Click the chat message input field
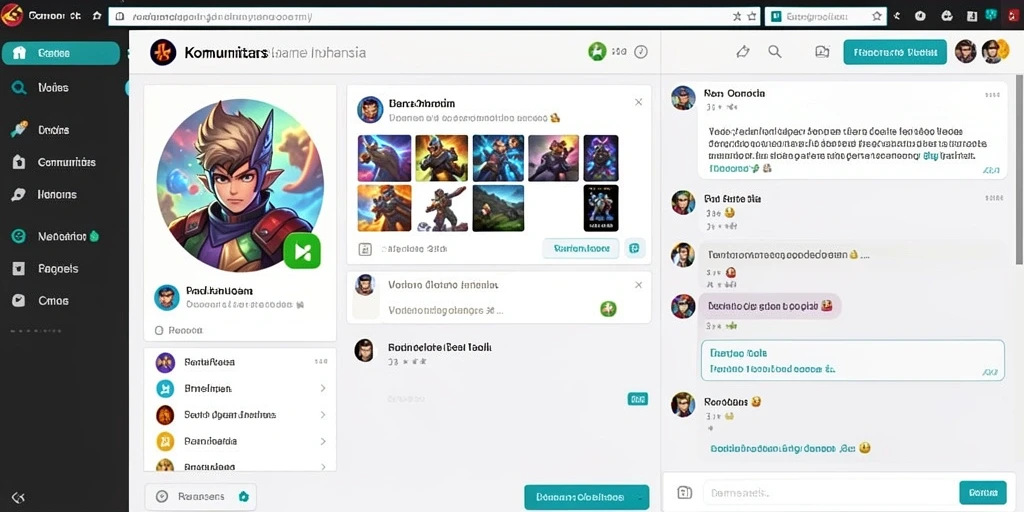 (828, 493)
